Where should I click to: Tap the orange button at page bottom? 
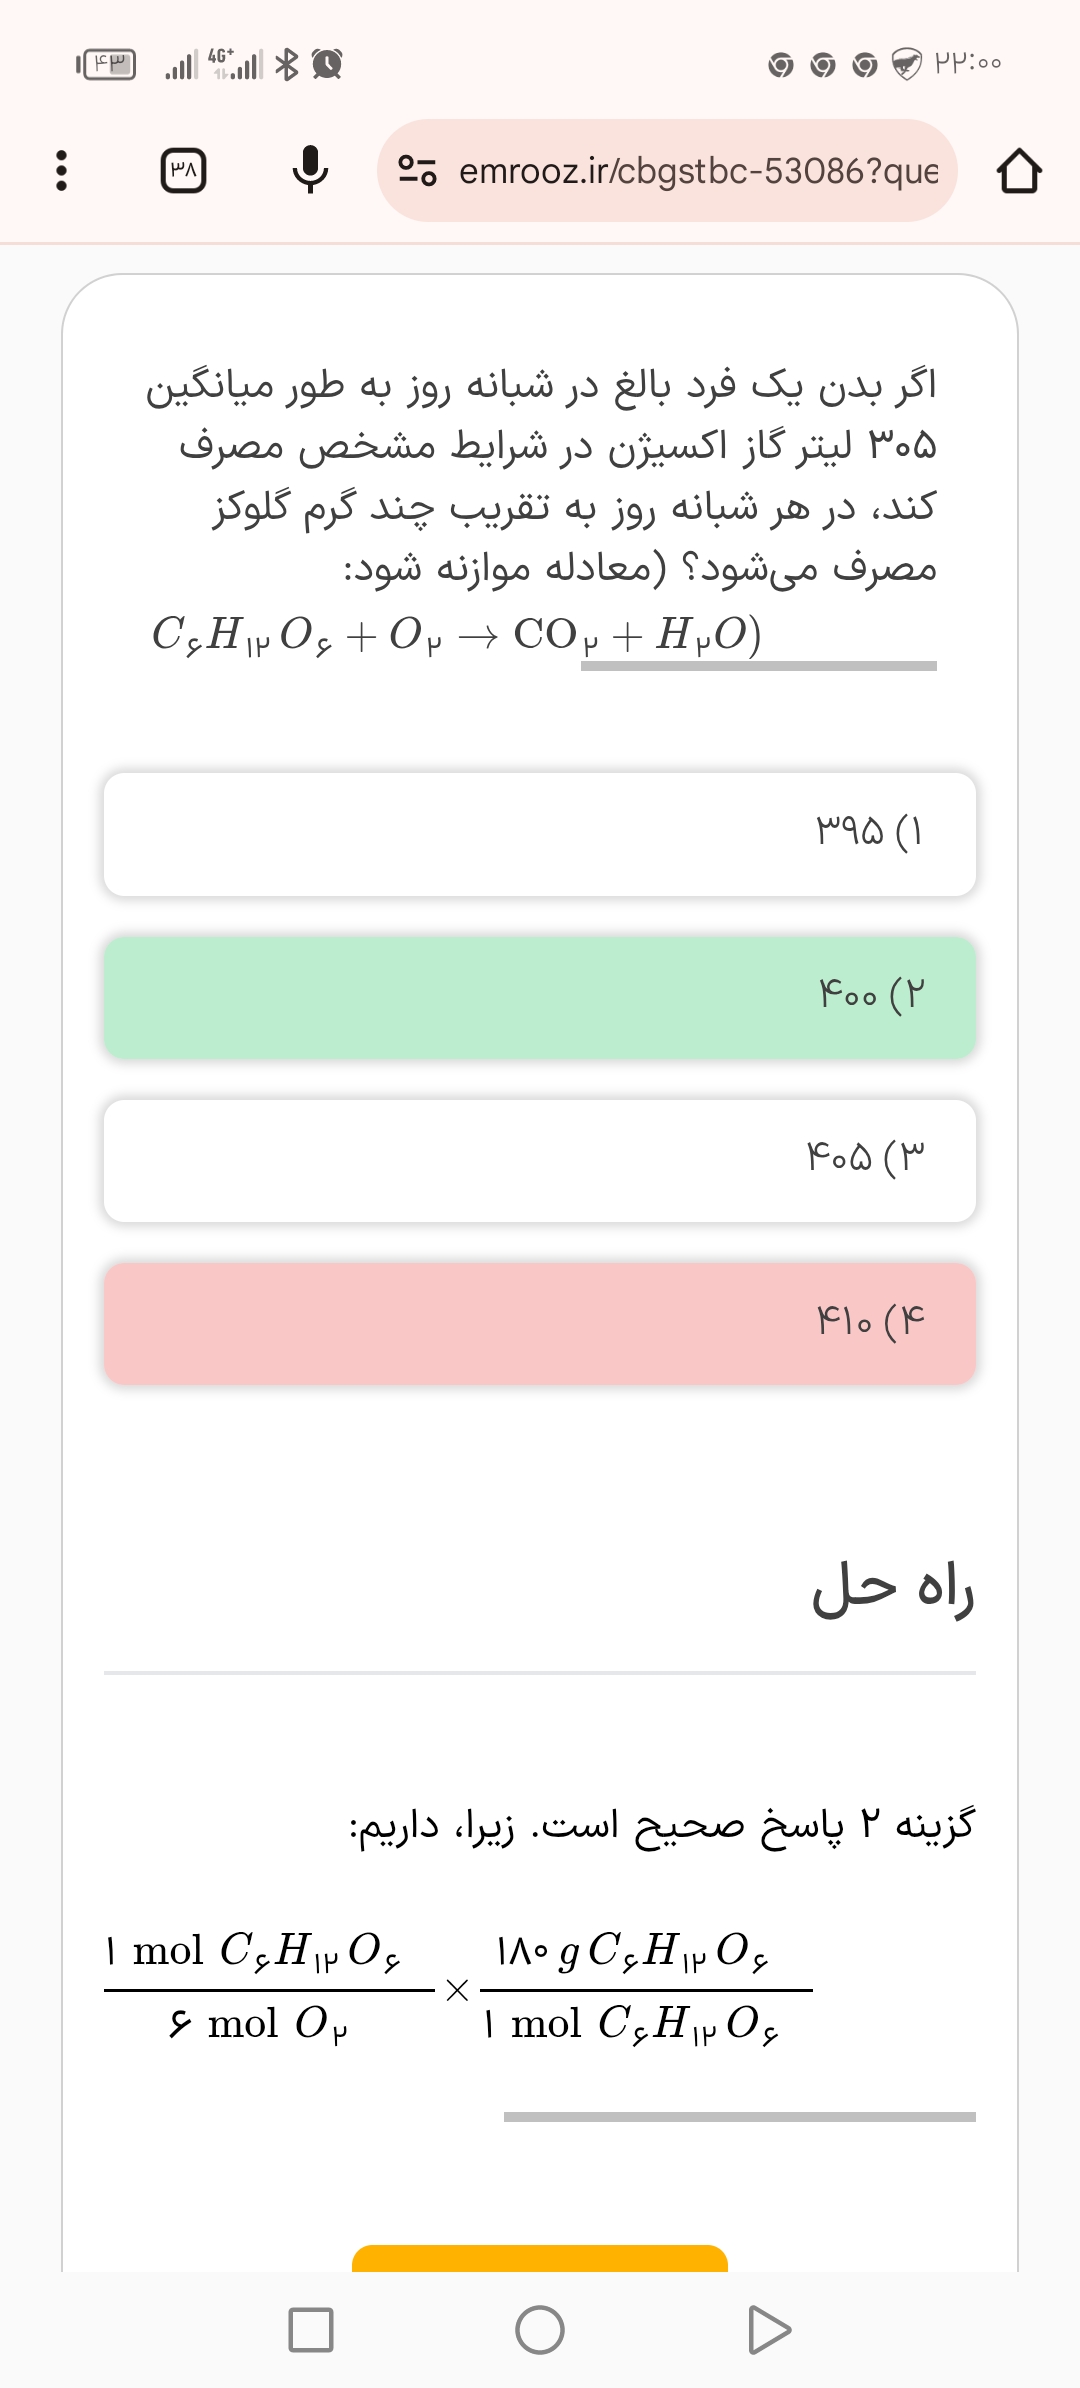click(540, 2258)
